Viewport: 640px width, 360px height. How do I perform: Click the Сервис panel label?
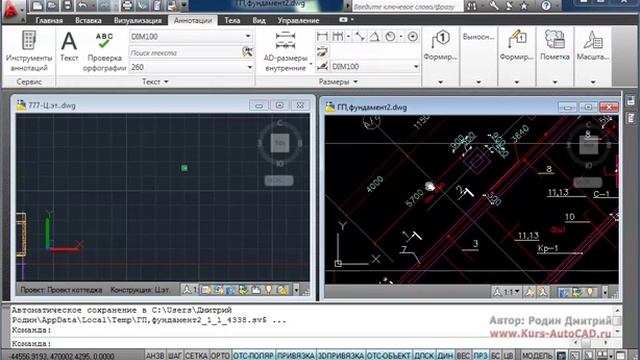tap(29, 82)
